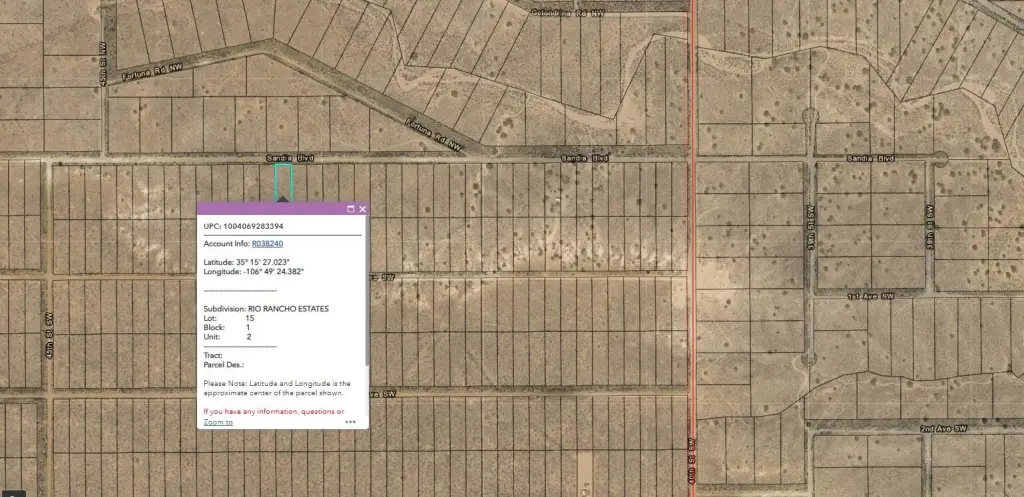Click the cul-de-sac ending Sandia Blvd
The width and height of the screenshot is (1024, 497).
[940, 158]
